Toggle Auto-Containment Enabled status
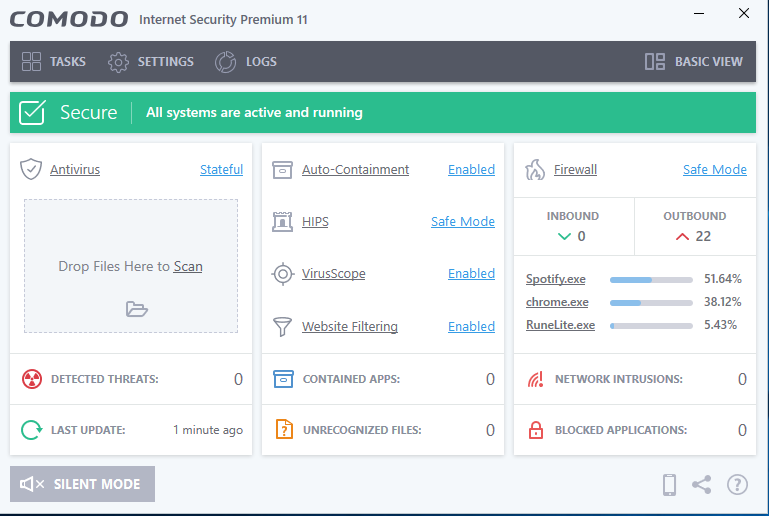Image resolution: width=769 pixels, height=516 pixels. coord(471,169)
